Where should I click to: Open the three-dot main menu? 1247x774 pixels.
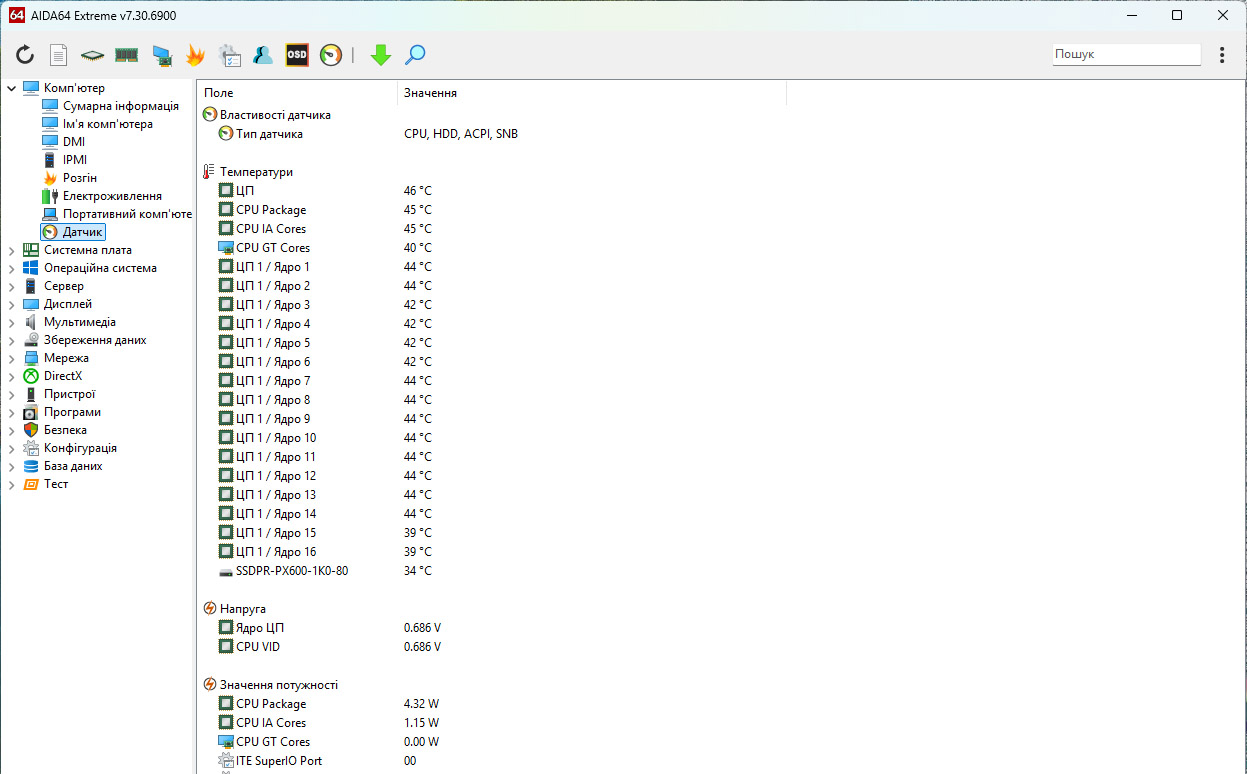tap(1222, 55)
